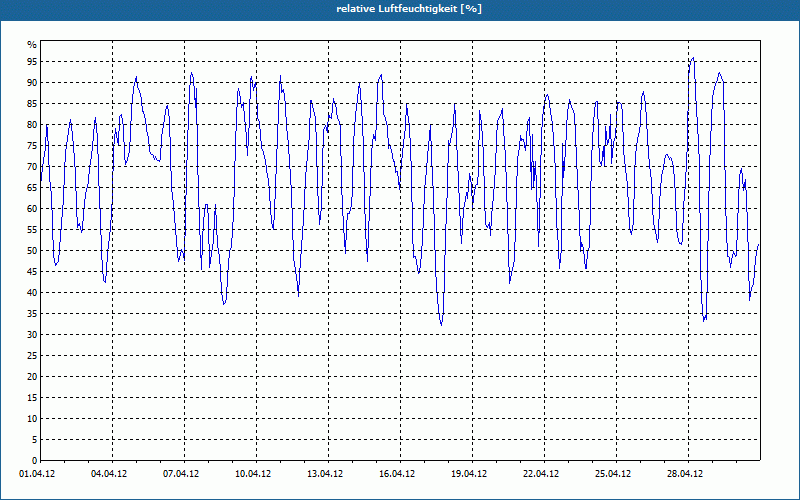Click the y-axis value 40
This screenshot has height=500, width=800.
tap(32, 293)
